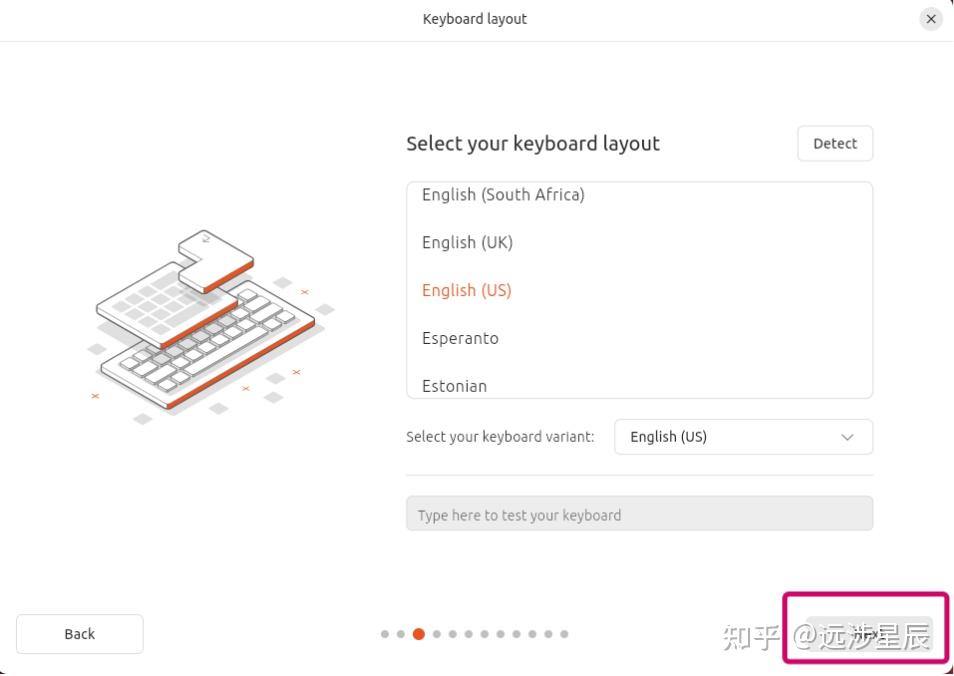Click the first progress step dot
Viewport: 954px width, 676px height.
[x=385, y=634]
